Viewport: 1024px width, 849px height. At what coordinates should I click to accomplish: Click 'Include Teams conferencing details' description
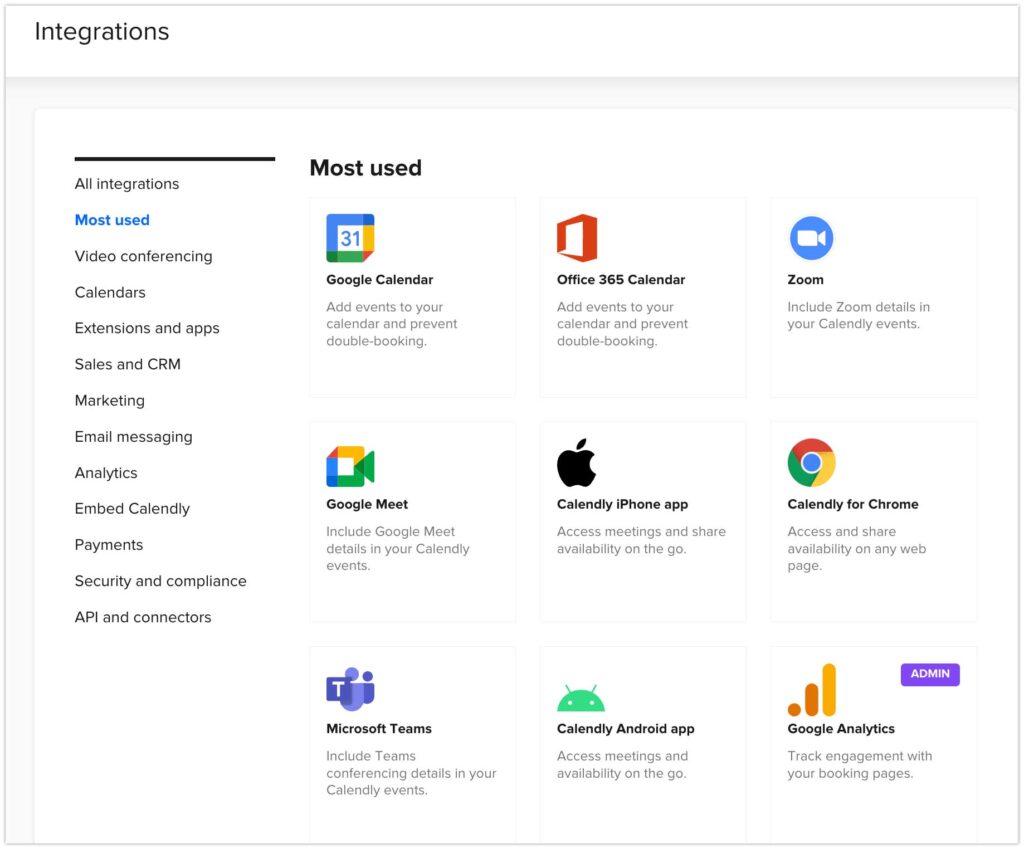coord(411,773)
